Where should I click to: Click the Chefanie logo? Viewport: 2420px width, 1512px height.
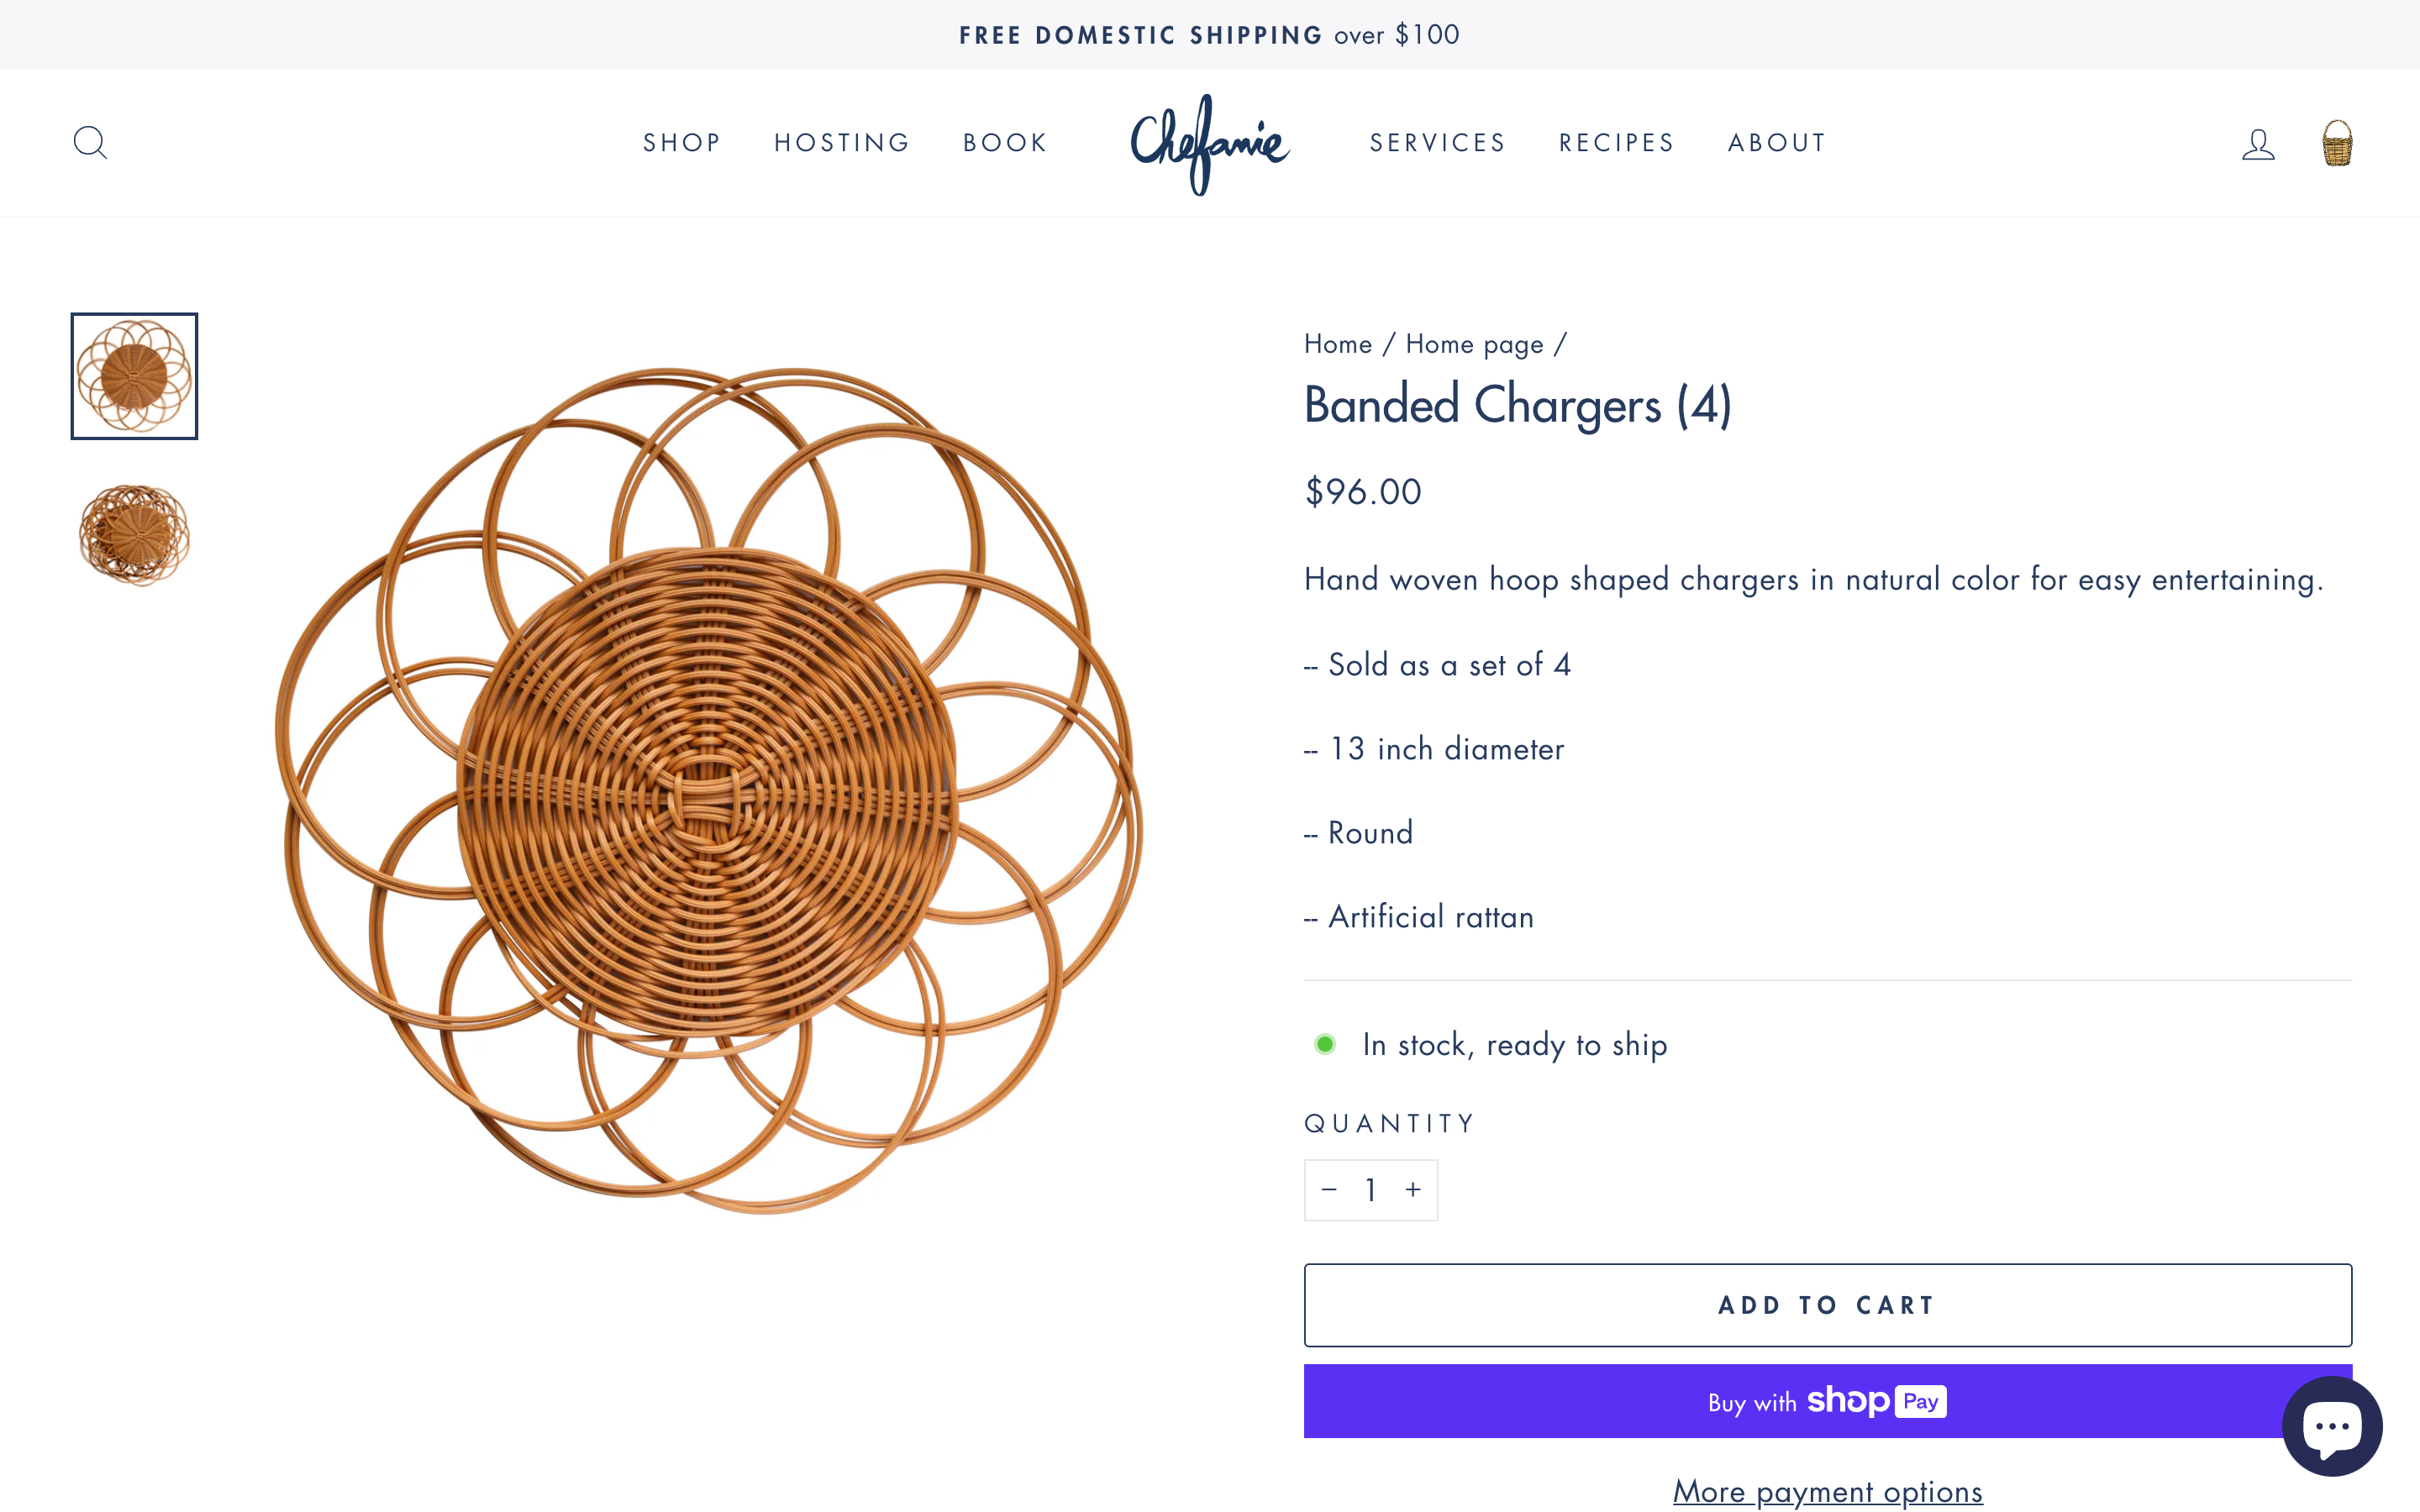1210,142
